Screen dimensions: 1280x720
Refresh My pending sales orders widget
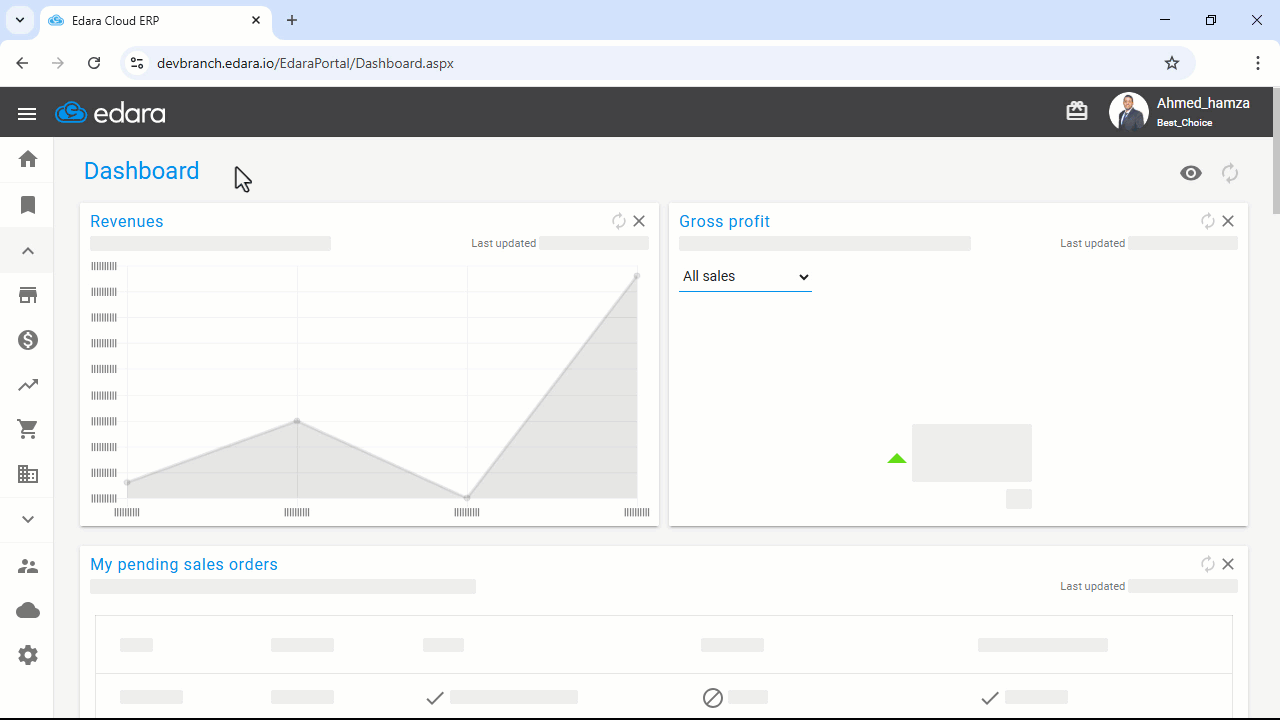pos(1208,564)
